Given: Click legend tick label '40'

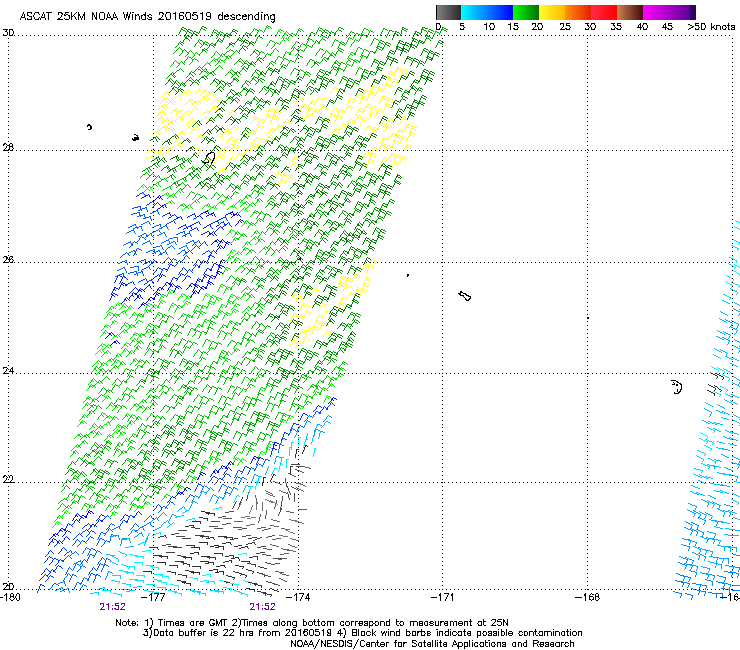Looking at the screenshot, I should point(642,26).
